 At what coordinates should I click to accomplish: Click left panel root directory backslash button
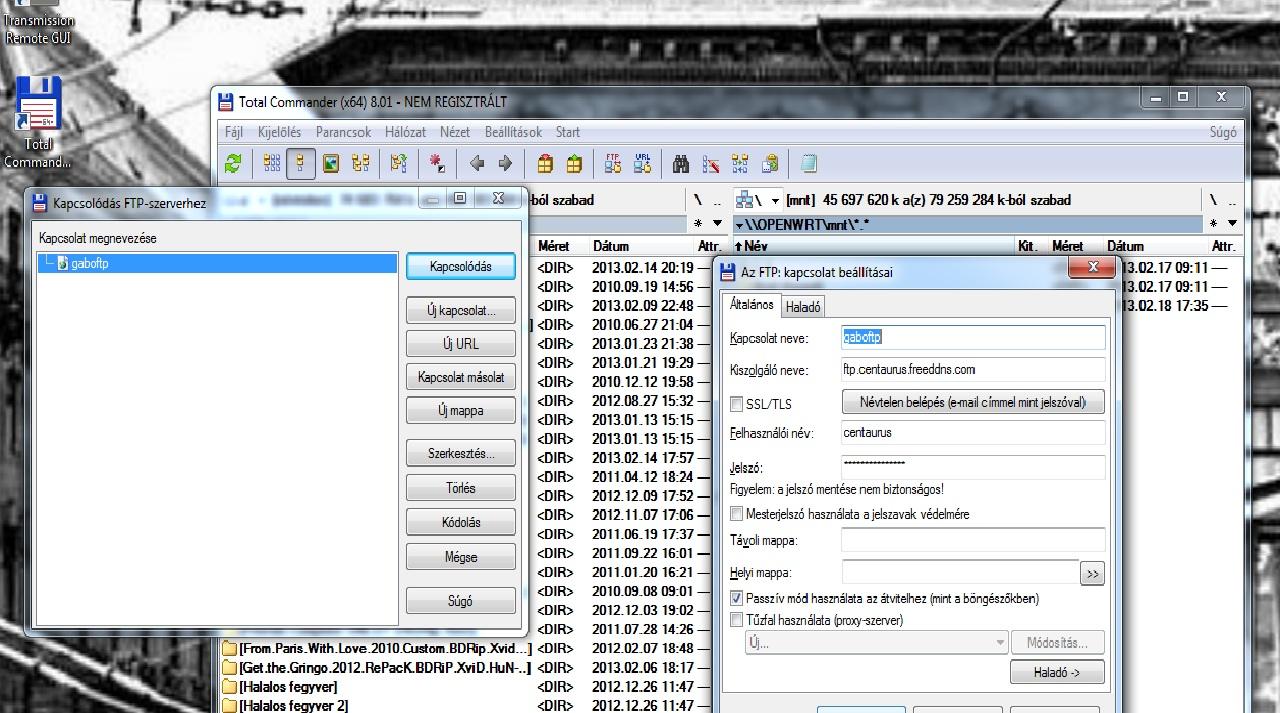[x=698, y=200]
